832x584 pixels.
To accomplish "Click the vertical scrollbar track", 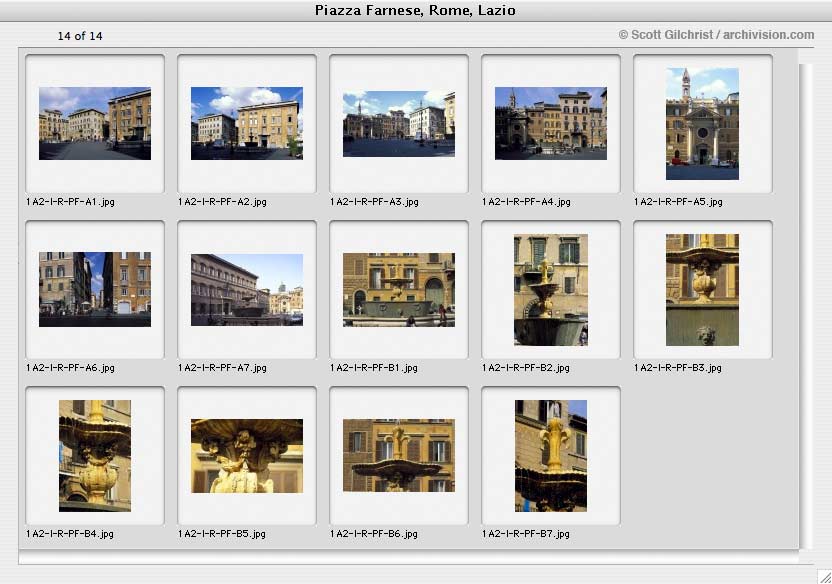I will tap(805, 307).
